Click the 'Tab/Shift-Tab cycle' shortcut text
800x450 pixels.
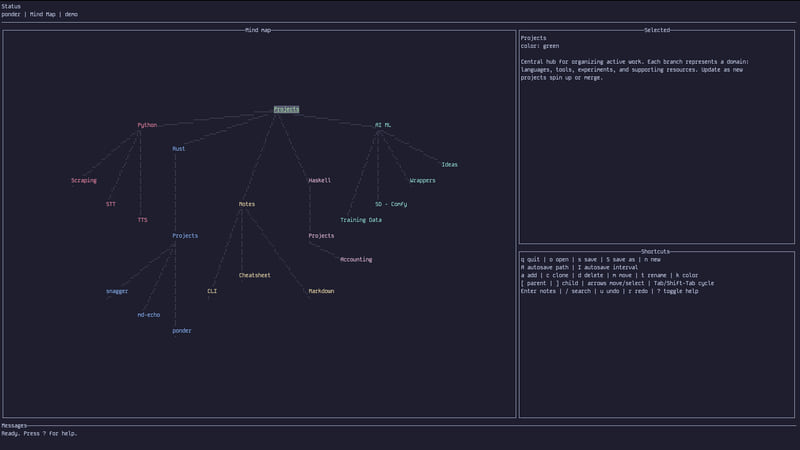click(684, 283)
